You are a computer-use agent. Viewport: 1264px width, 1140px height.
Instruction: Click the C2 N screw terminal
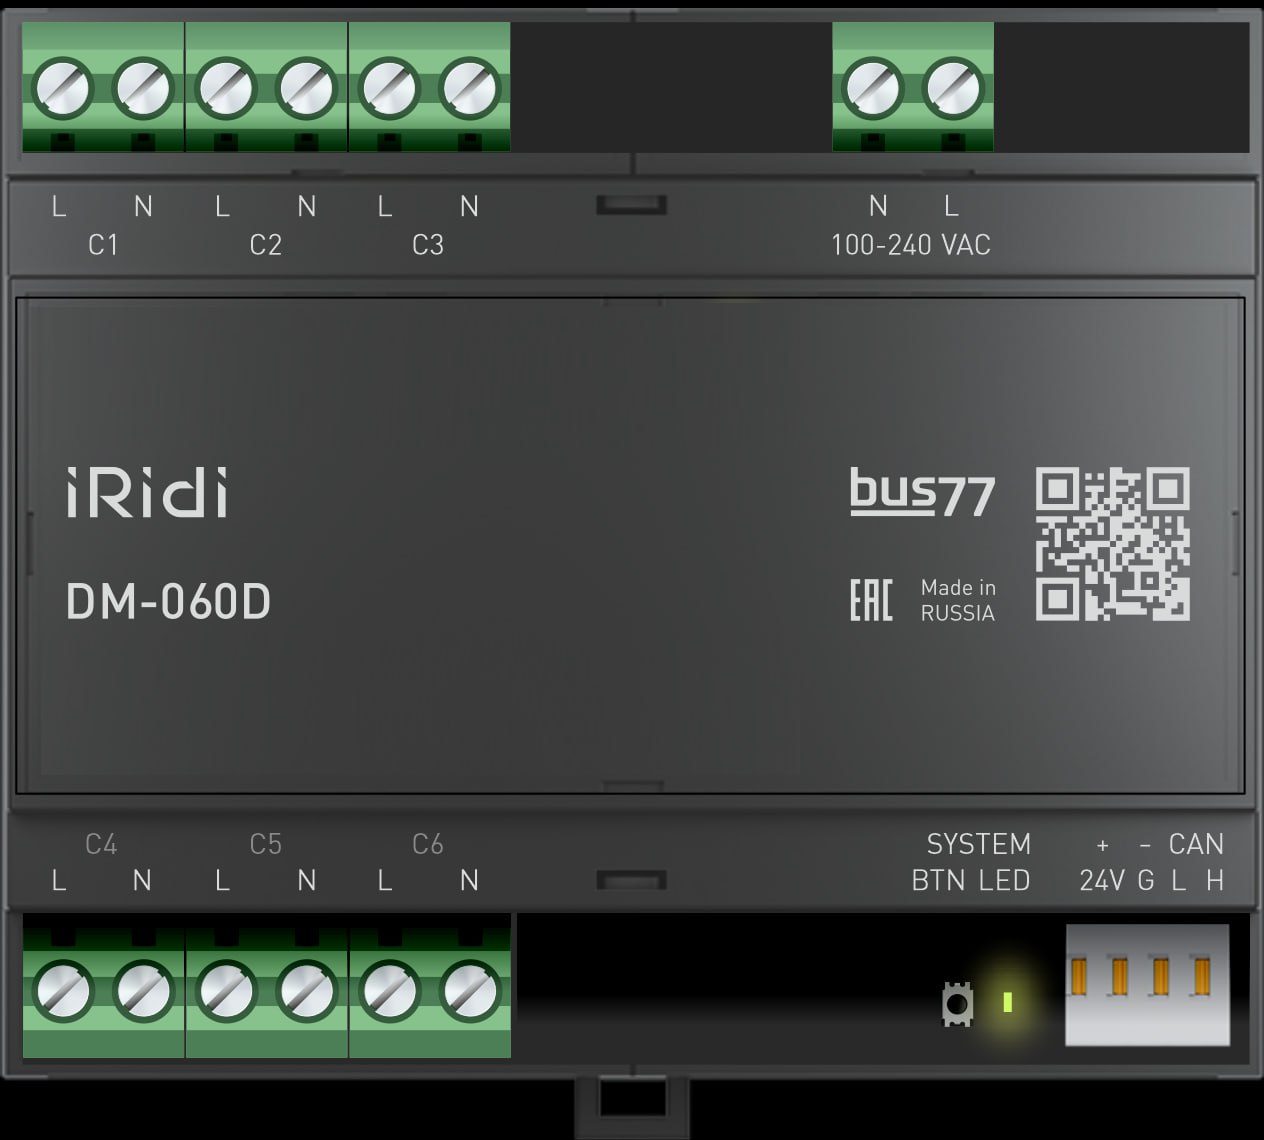[307, 88]
